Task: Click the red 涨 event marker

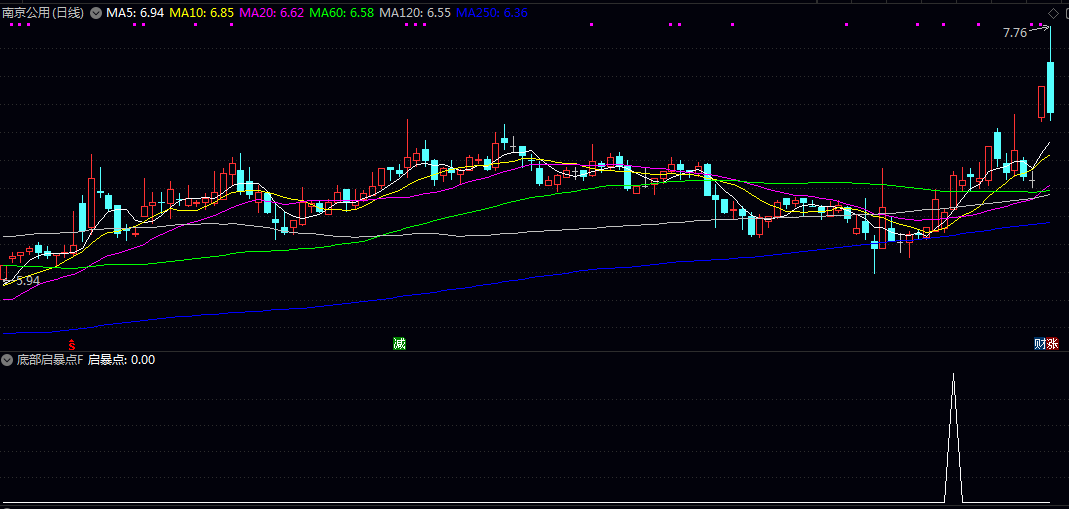Action: click(x=1052, y=343)
